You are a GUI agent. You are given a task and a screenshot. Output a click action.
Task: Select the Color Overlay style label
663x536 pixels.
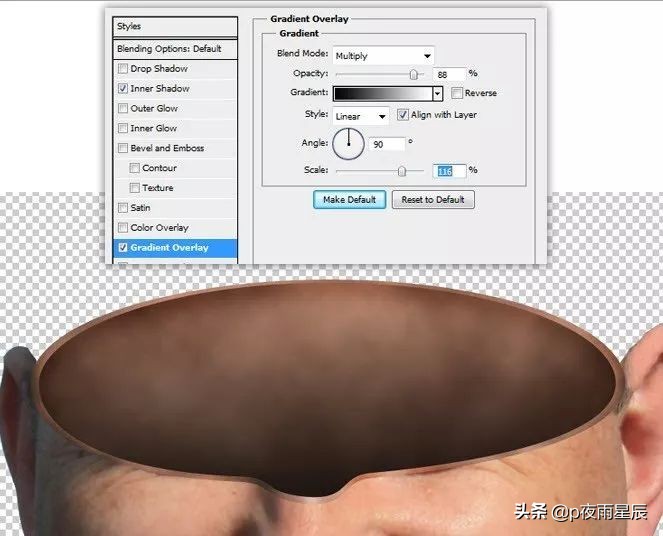pos(159,227)
